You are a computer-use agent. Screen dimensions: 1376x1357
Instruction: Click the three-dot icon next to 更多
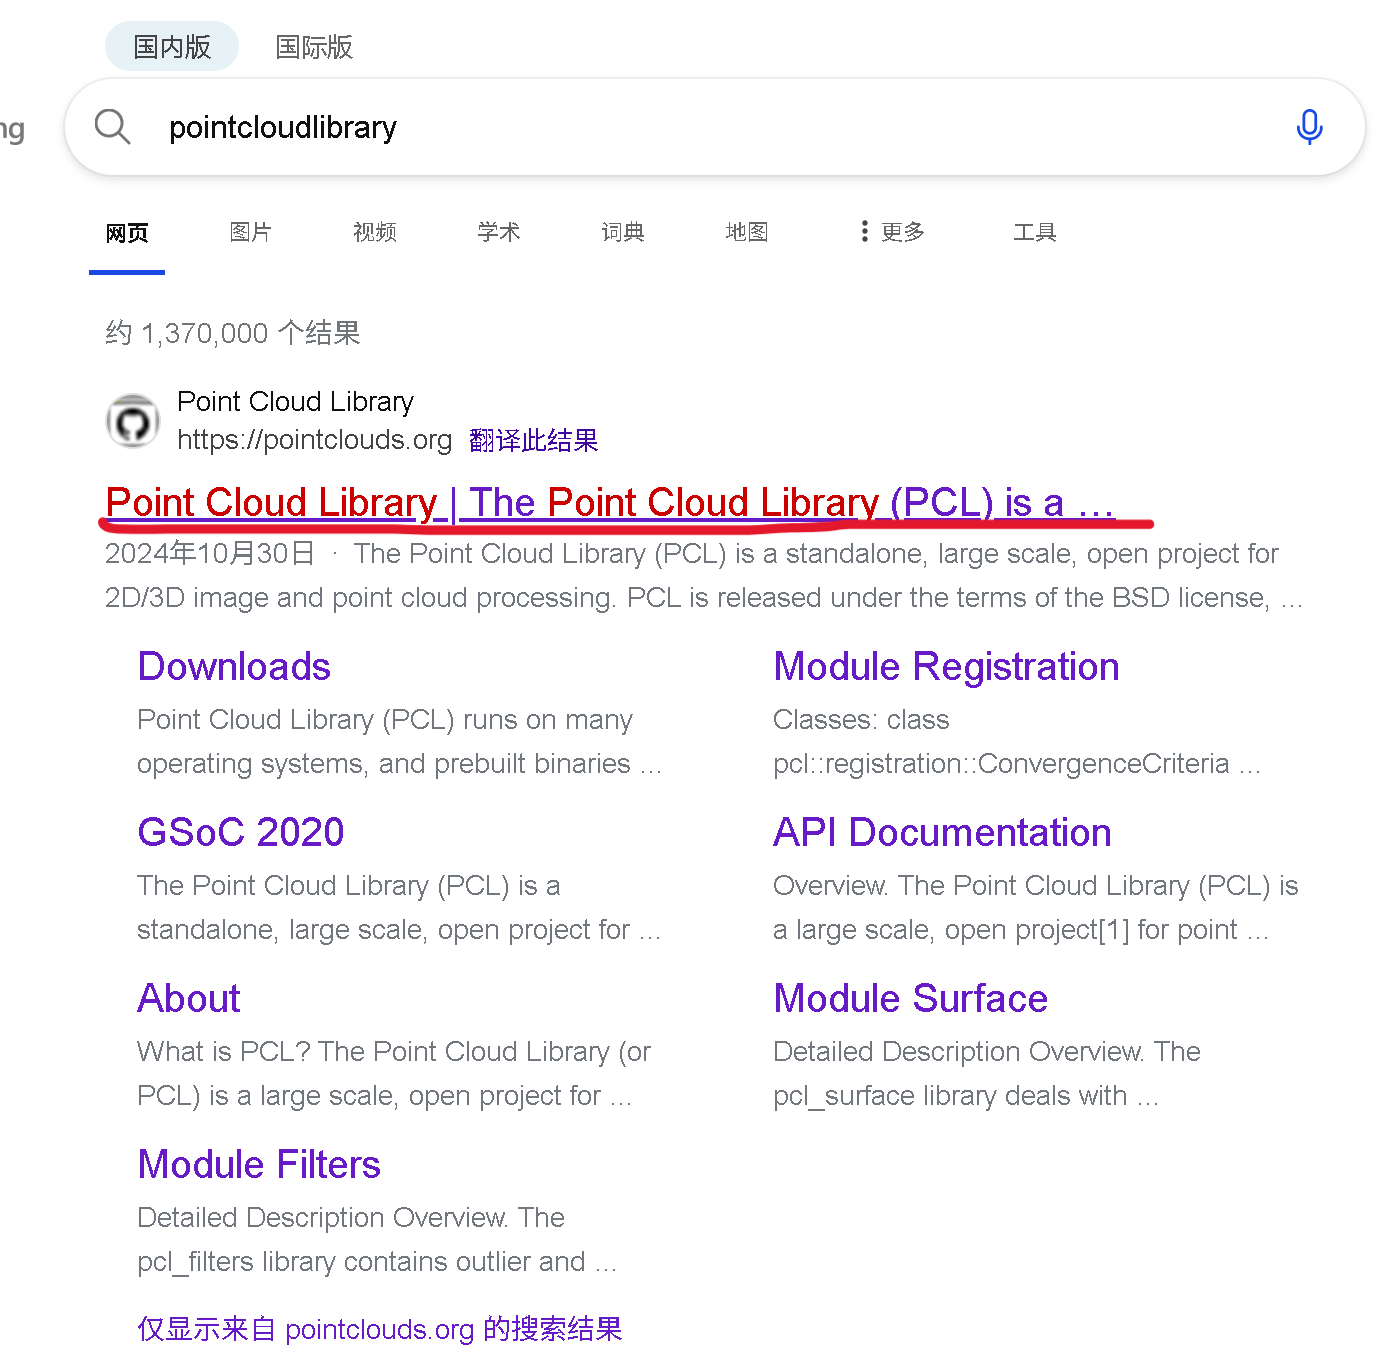click(x=864, y=231)
